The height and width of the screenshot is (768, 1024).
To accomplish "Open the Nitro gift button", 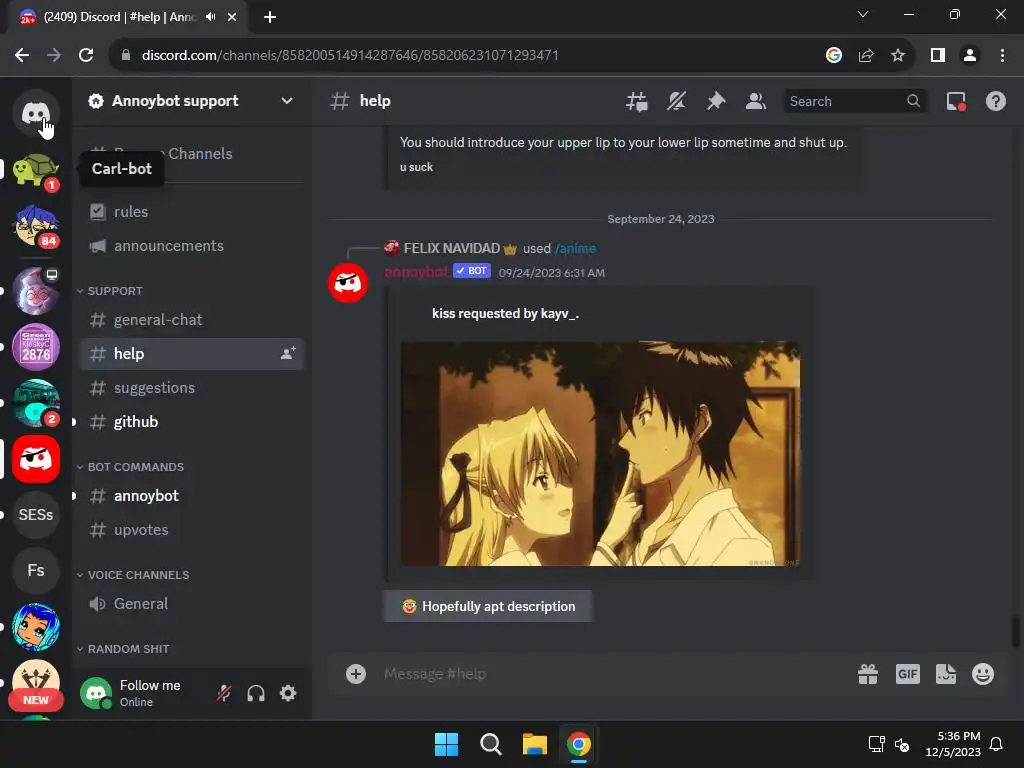I will tap(868, 674).
